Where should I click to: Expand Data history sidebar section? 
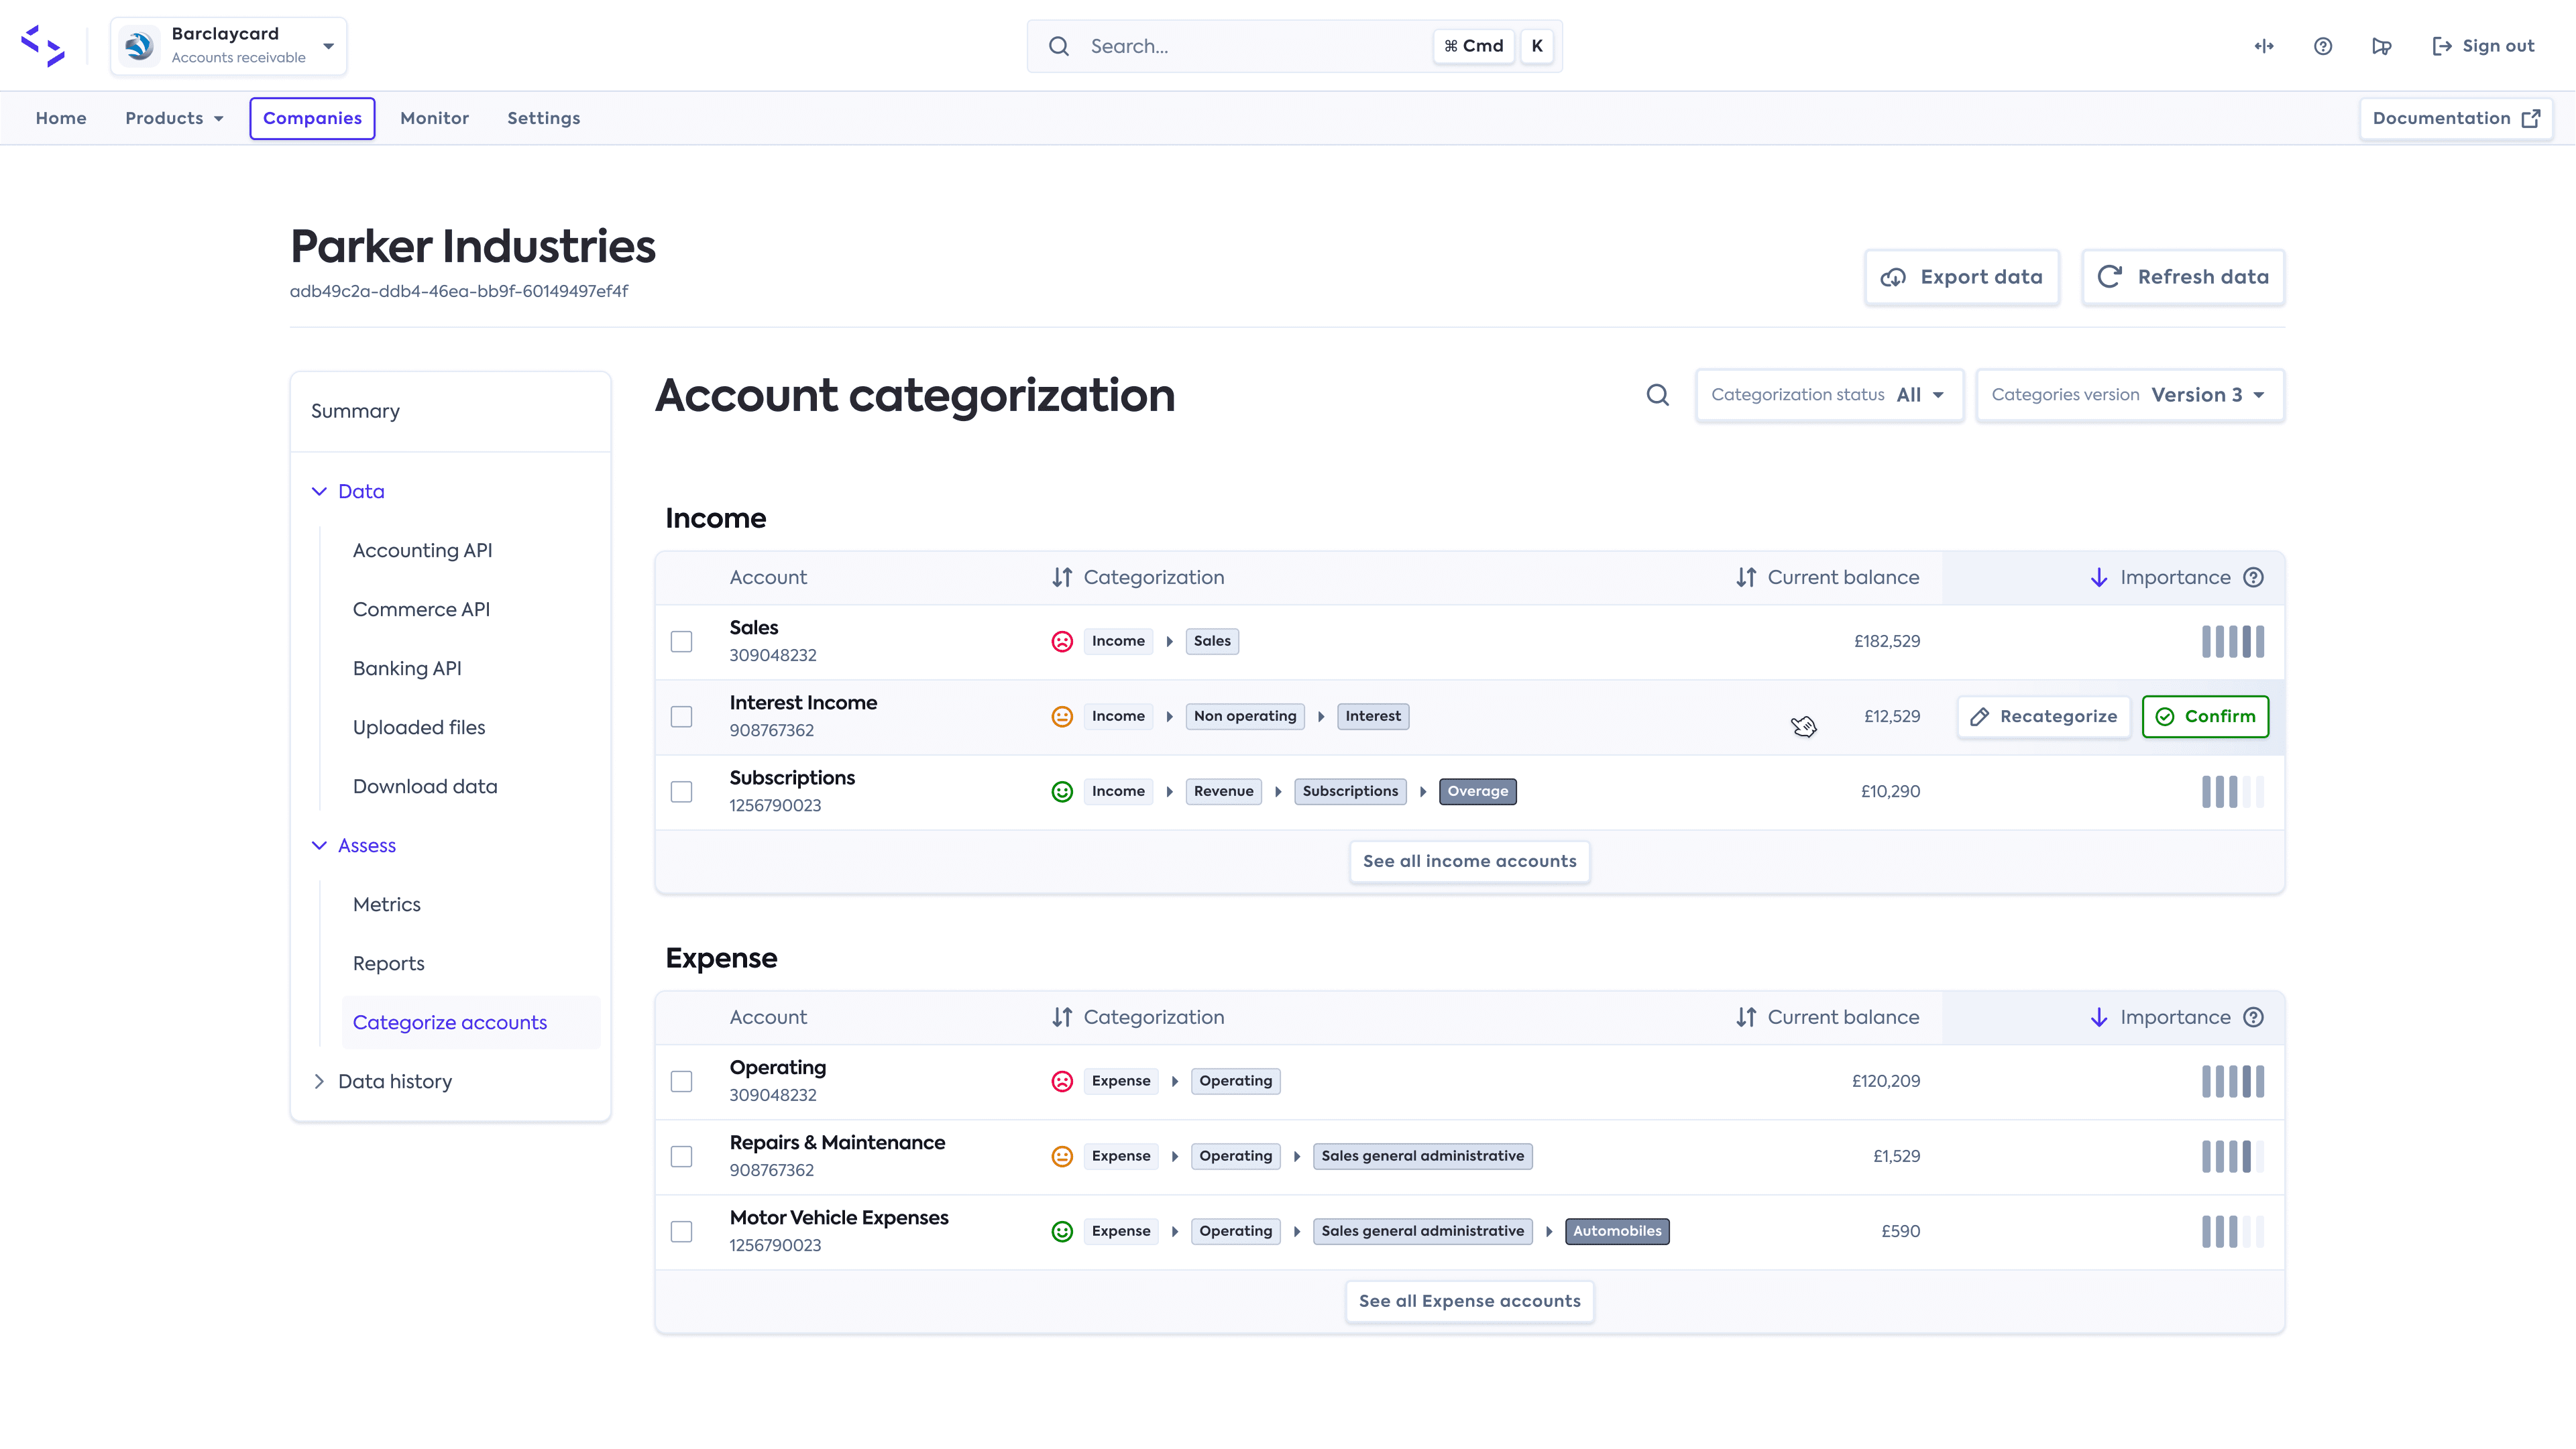pyautogui.click(x=394, y=1081)
